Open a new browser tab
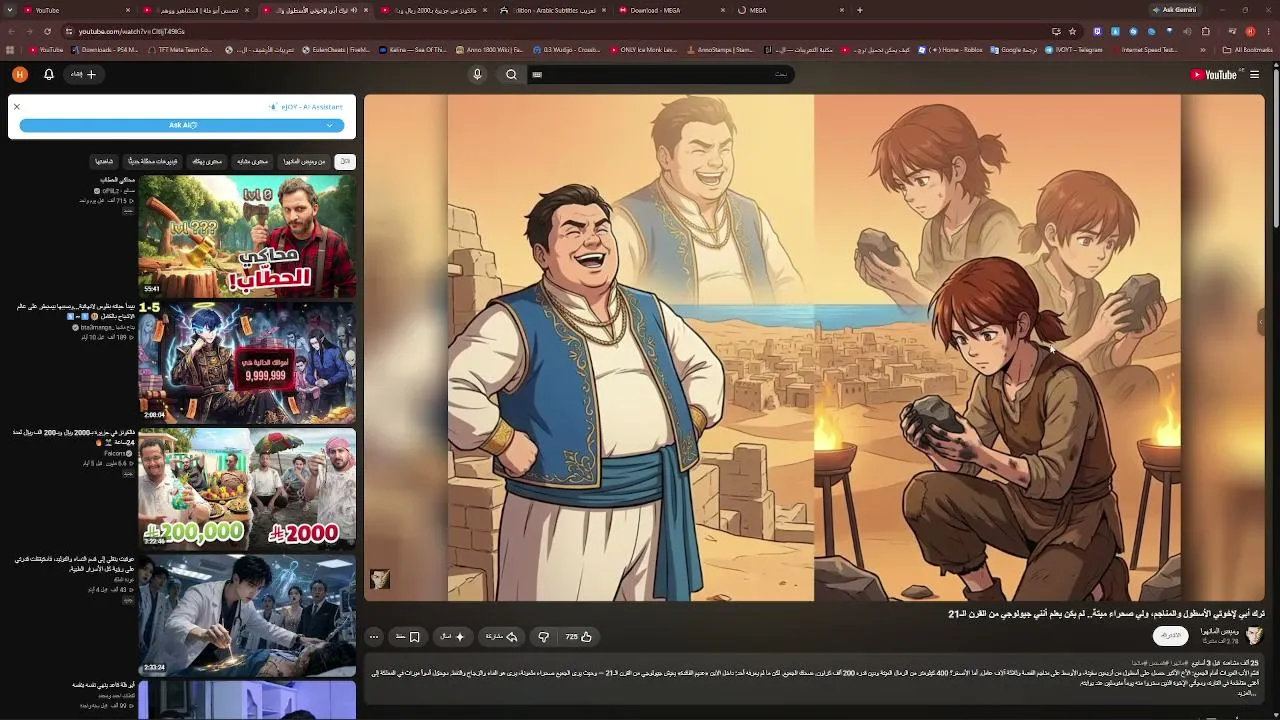The width and height of the screenshot is (1280, 720). 860,10
